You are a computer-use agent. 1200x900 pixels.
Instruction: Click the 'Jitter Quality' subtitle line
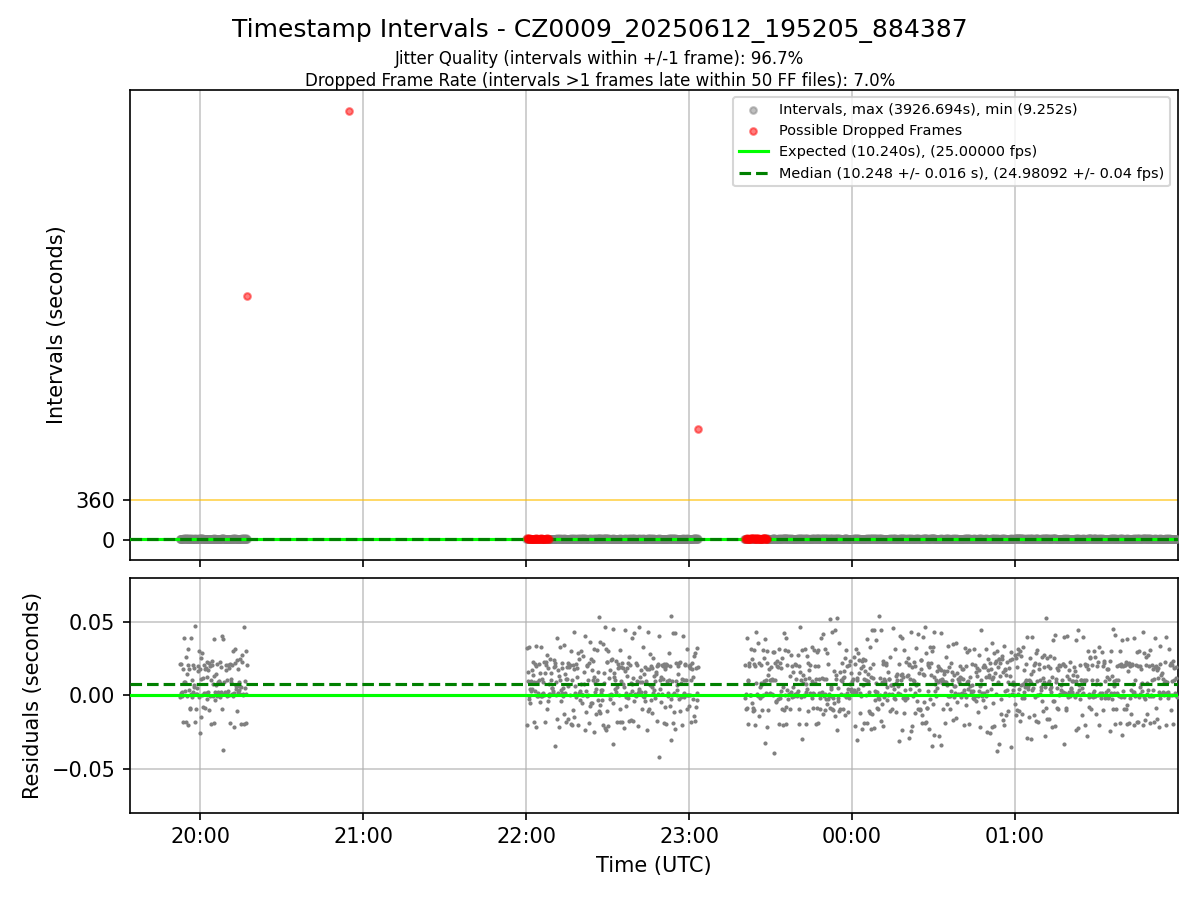tap(599, 58)
